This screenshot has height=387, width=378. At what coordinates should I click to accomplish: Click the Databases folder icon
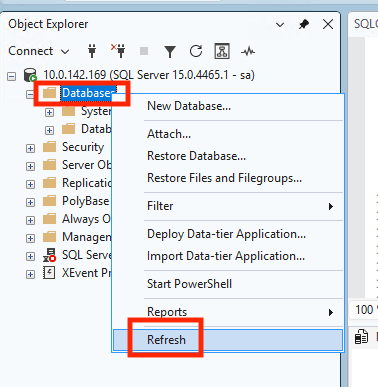50,93
